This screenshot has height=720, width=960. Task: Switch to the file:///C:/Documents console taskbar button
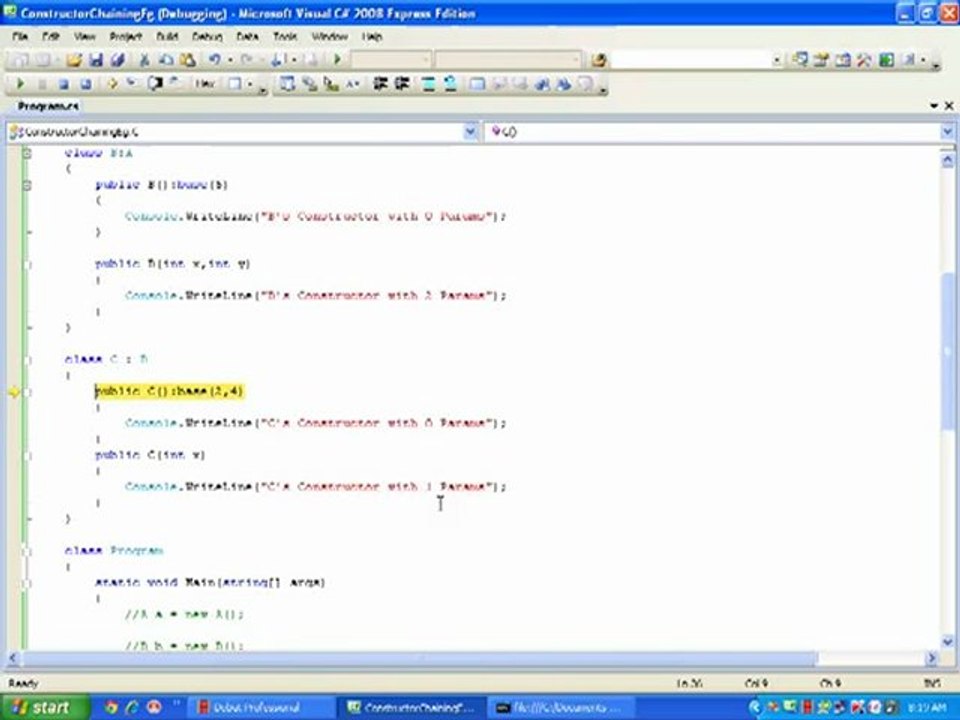[x=559, y=708]
